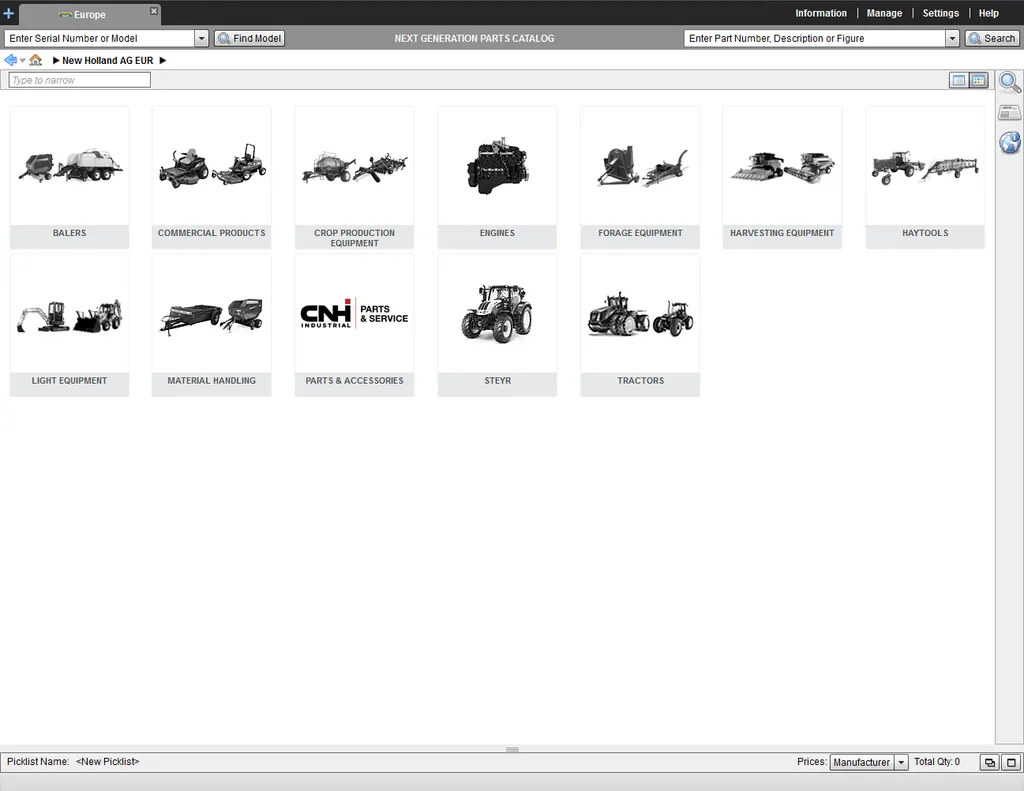
Task: Open the Information menu
Action: pyautogui.click(x=820, y=13)
